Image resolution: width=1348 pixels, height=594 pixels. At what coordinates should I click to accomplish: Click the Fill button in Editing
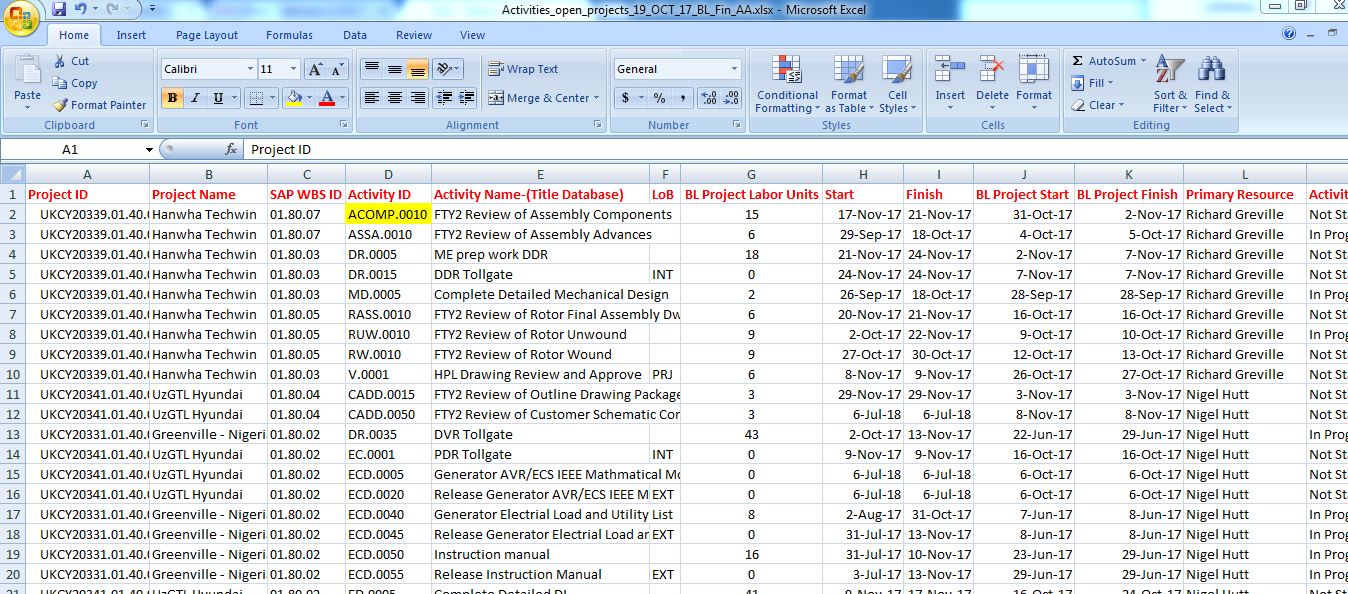pos(1091,83)
